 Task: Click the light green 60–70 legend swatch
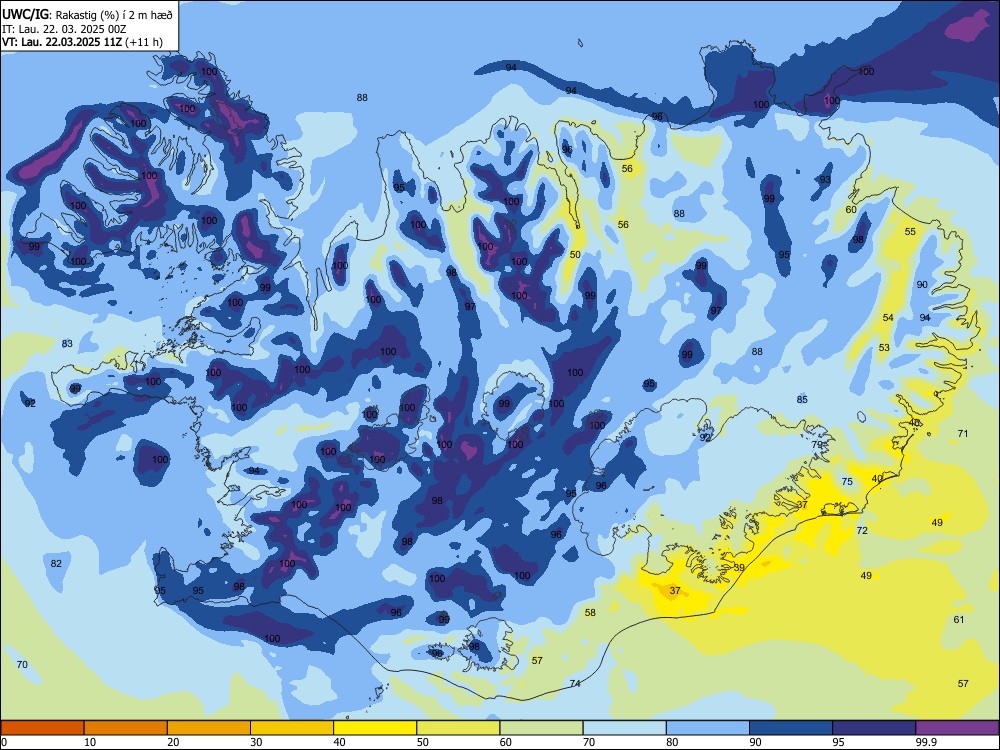tap(541, 728)
